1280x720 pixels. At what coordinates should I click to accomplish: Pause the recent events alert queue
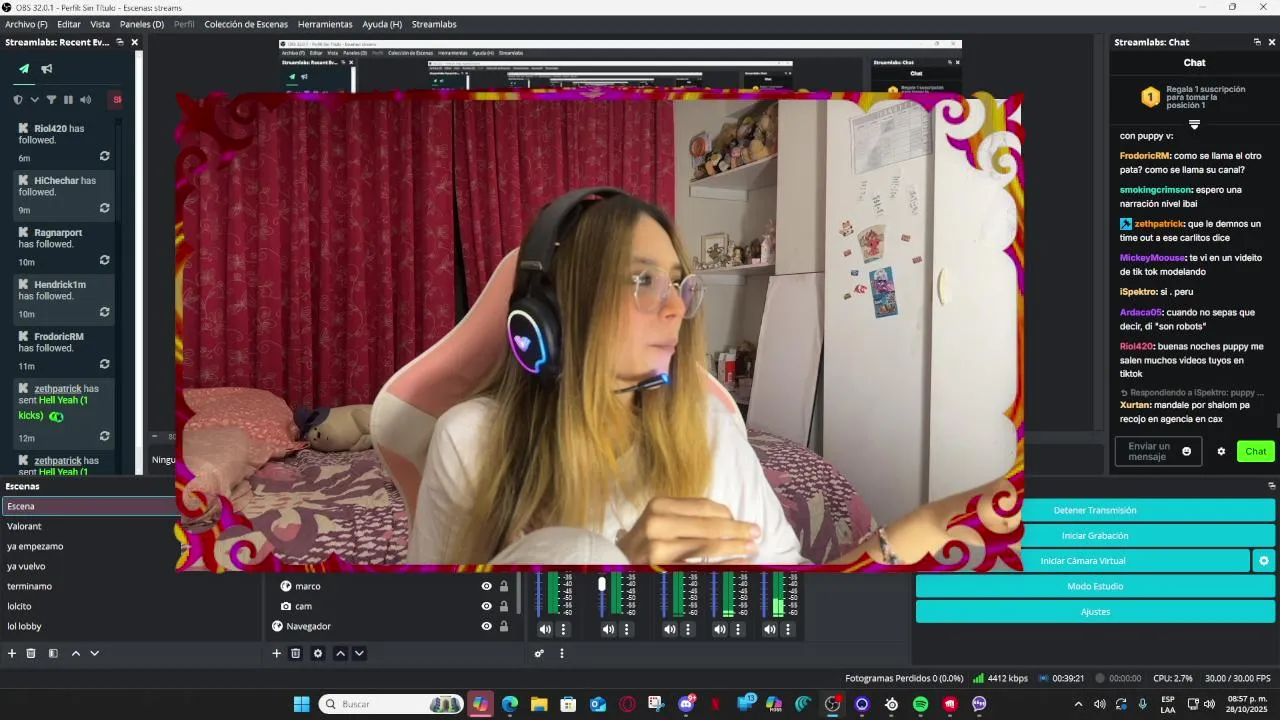[x=68, y=100]
